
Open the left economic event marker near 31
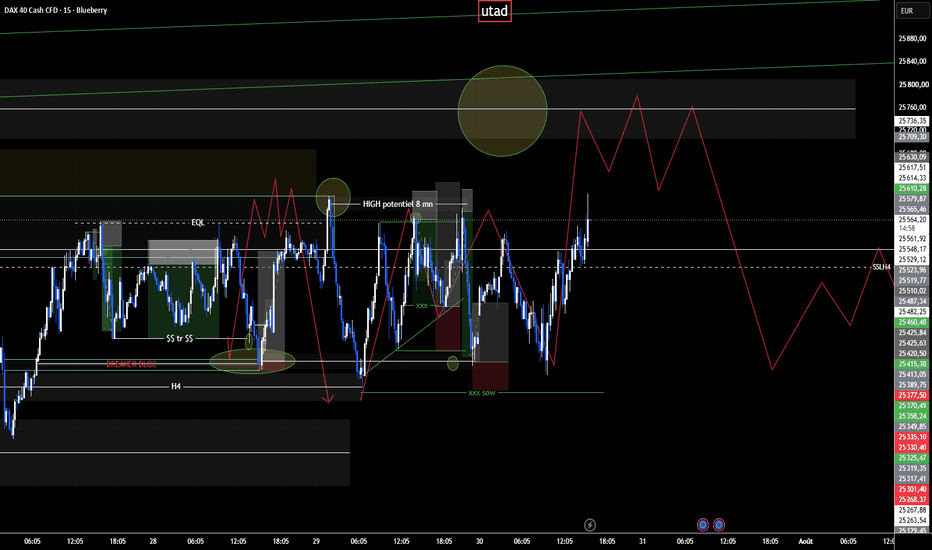click(703, 525)
